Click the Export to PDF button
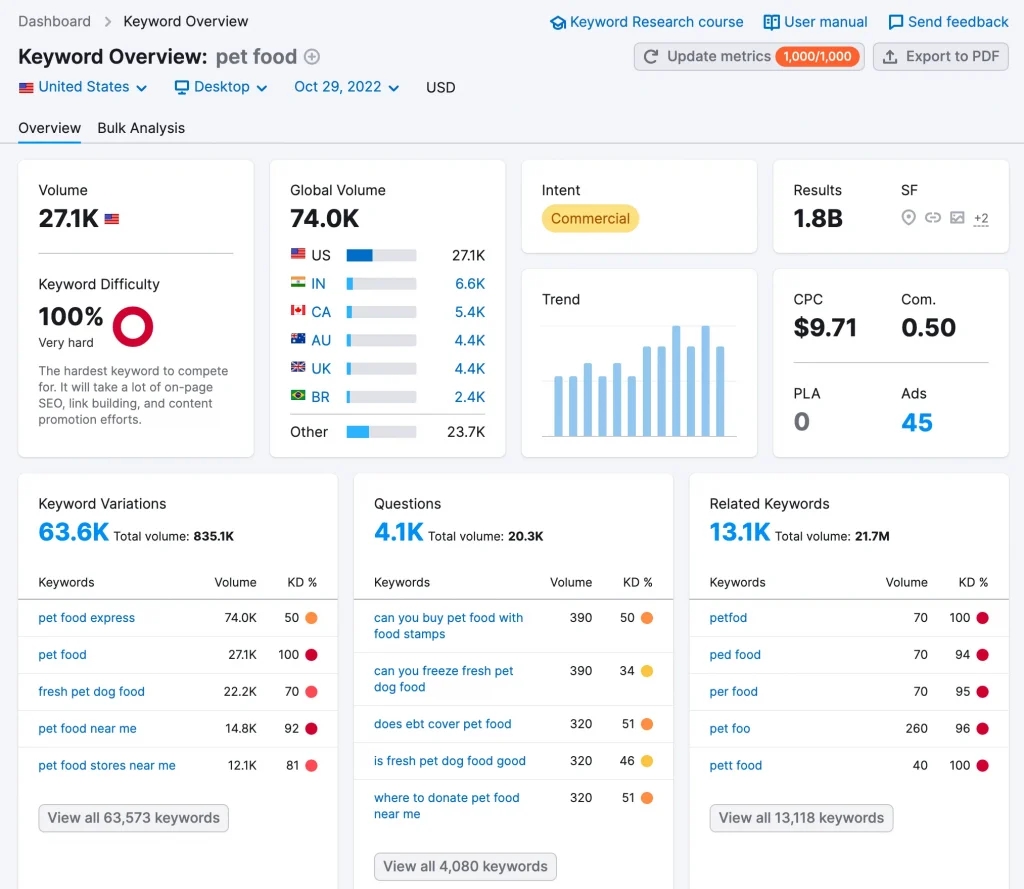 (941, 57)
